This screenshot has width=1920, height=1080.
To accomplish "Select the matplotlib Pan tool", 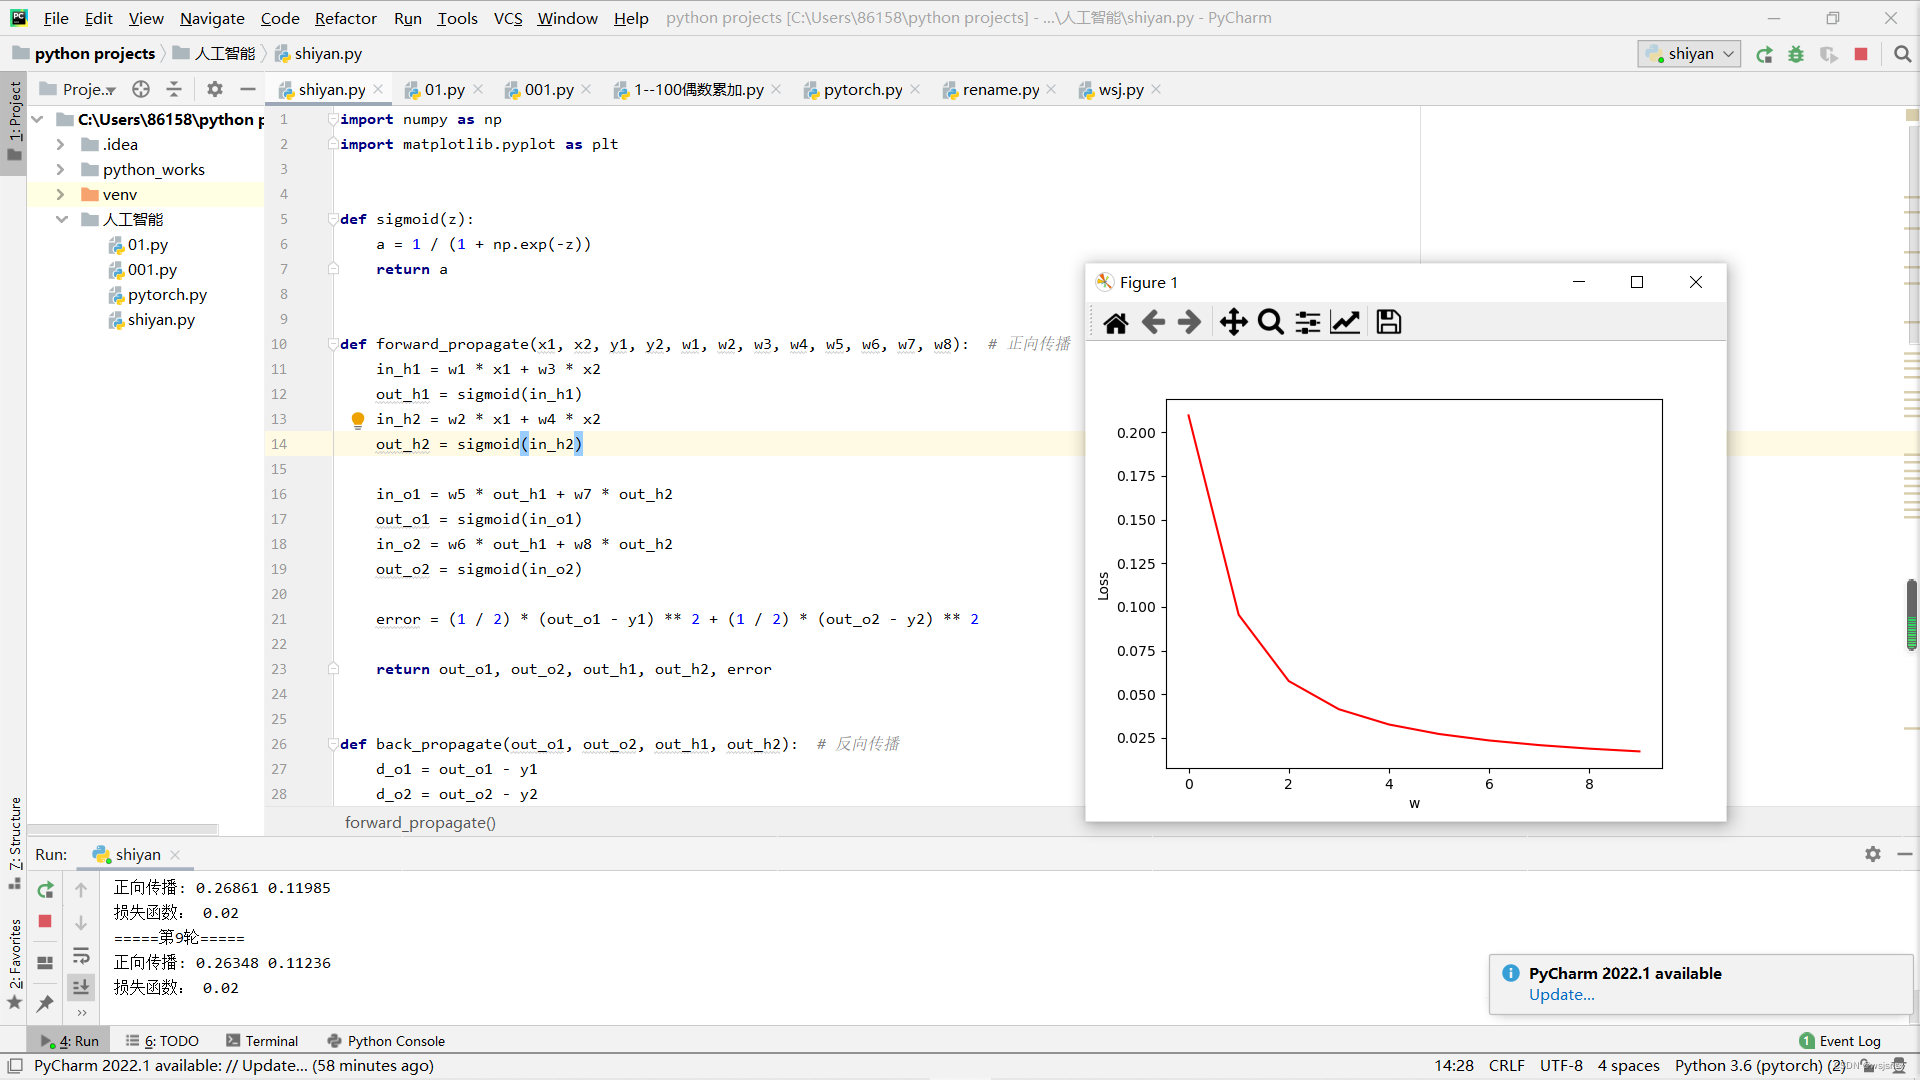I will click(1233, 322).
